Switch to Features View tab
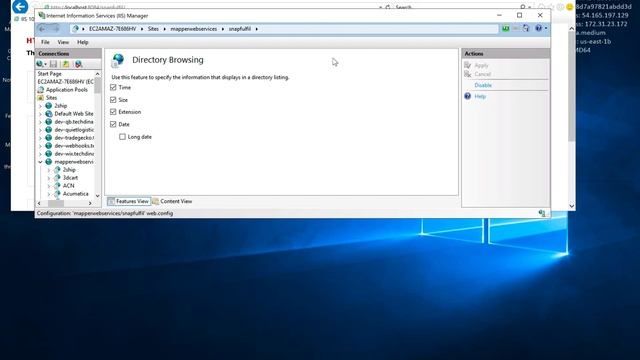This screenshot has height=360, width=640. (129, 201)
